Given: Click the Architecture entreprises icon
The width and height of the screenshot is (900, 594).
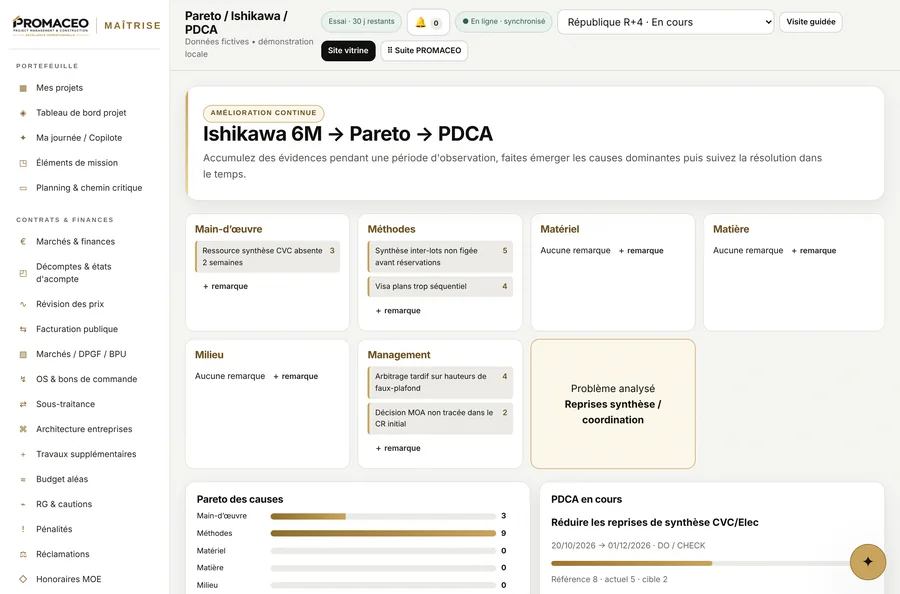Looking at the screenshot, I should [23, 429].
